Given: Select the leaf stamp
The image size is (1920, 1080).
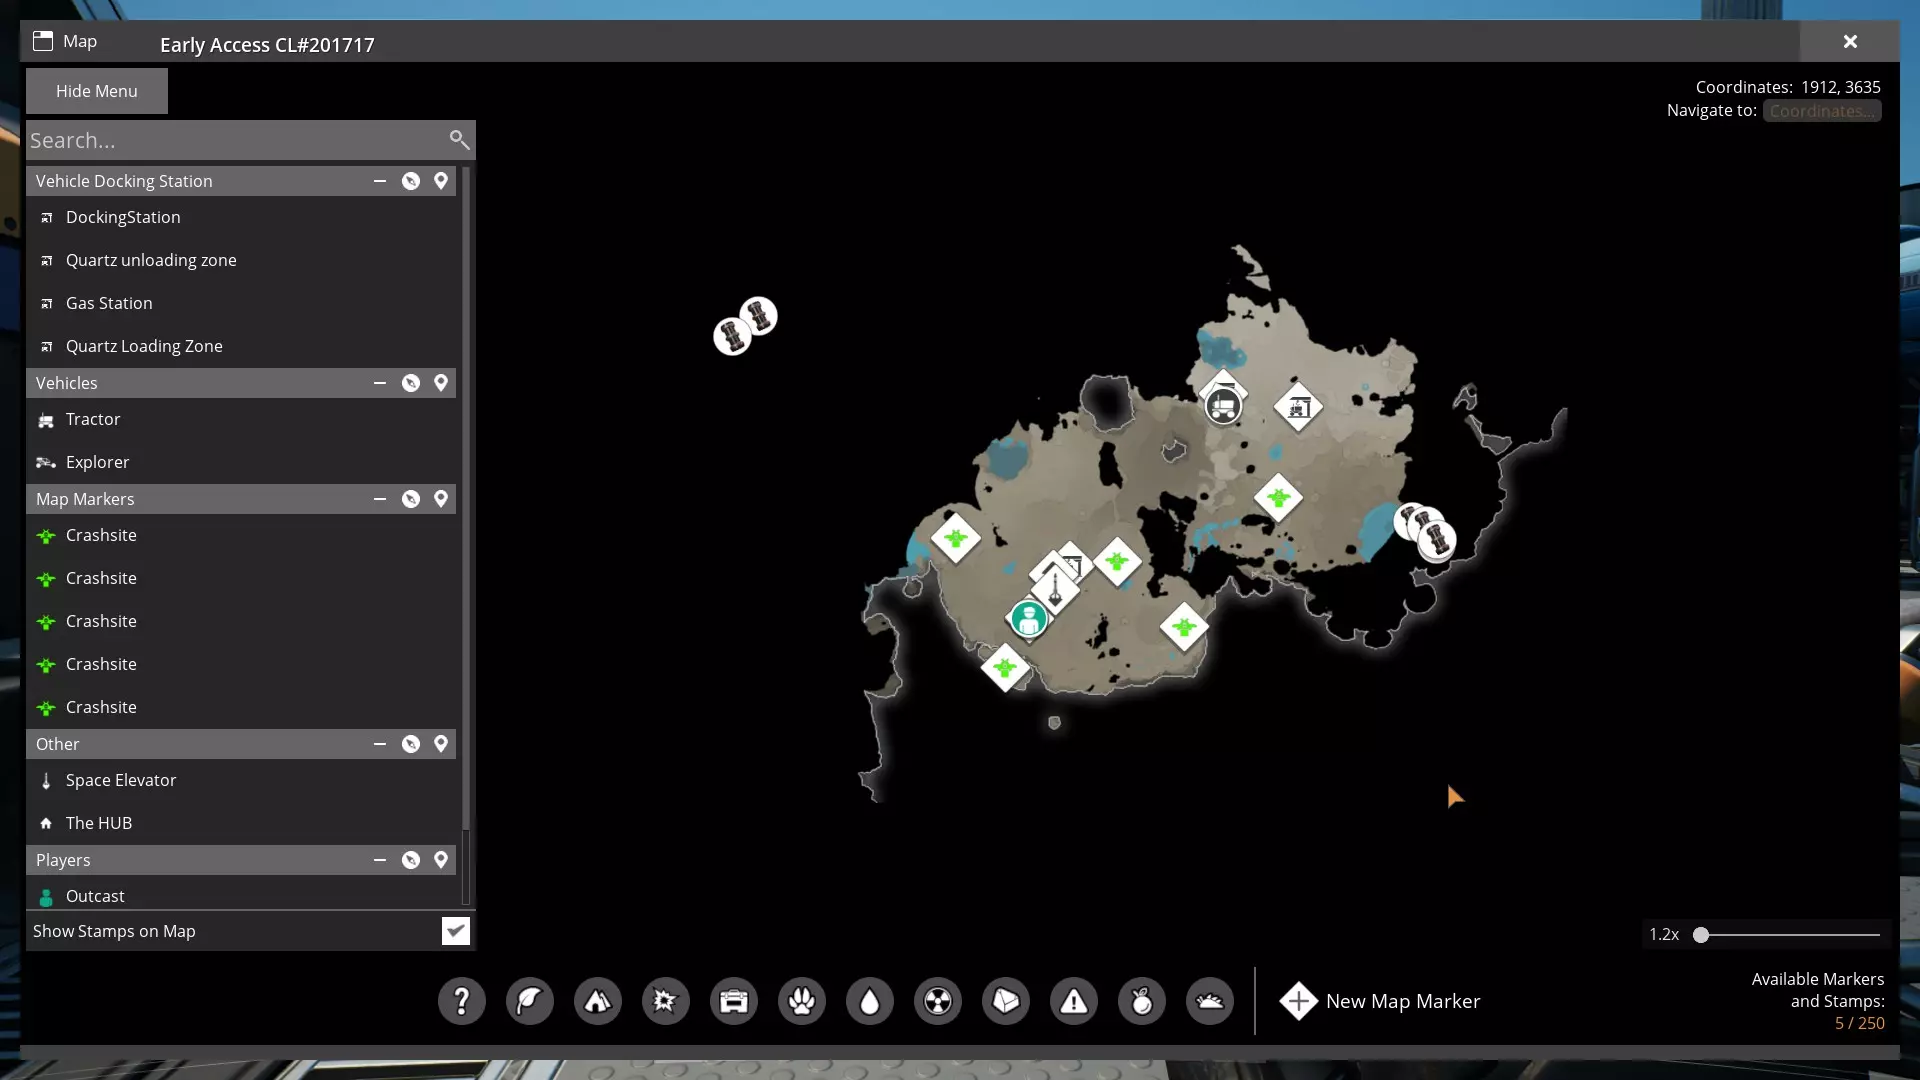Looking at the screenshot, I should [529, 1001].
